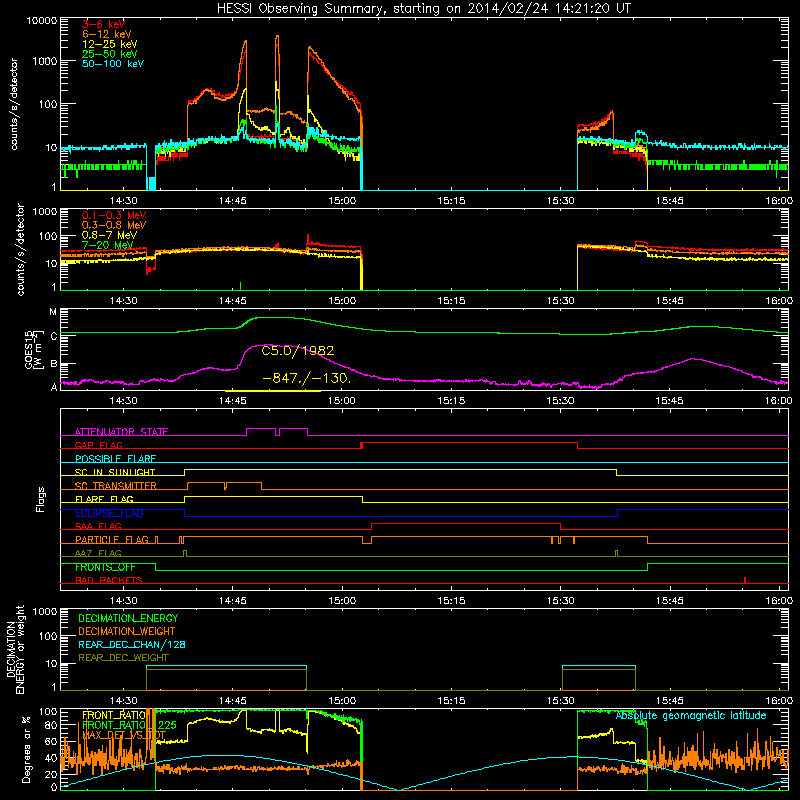800x800 pixels.
Task: Select the olive AAZ_FLAG label
Action: tap(98, 554)
